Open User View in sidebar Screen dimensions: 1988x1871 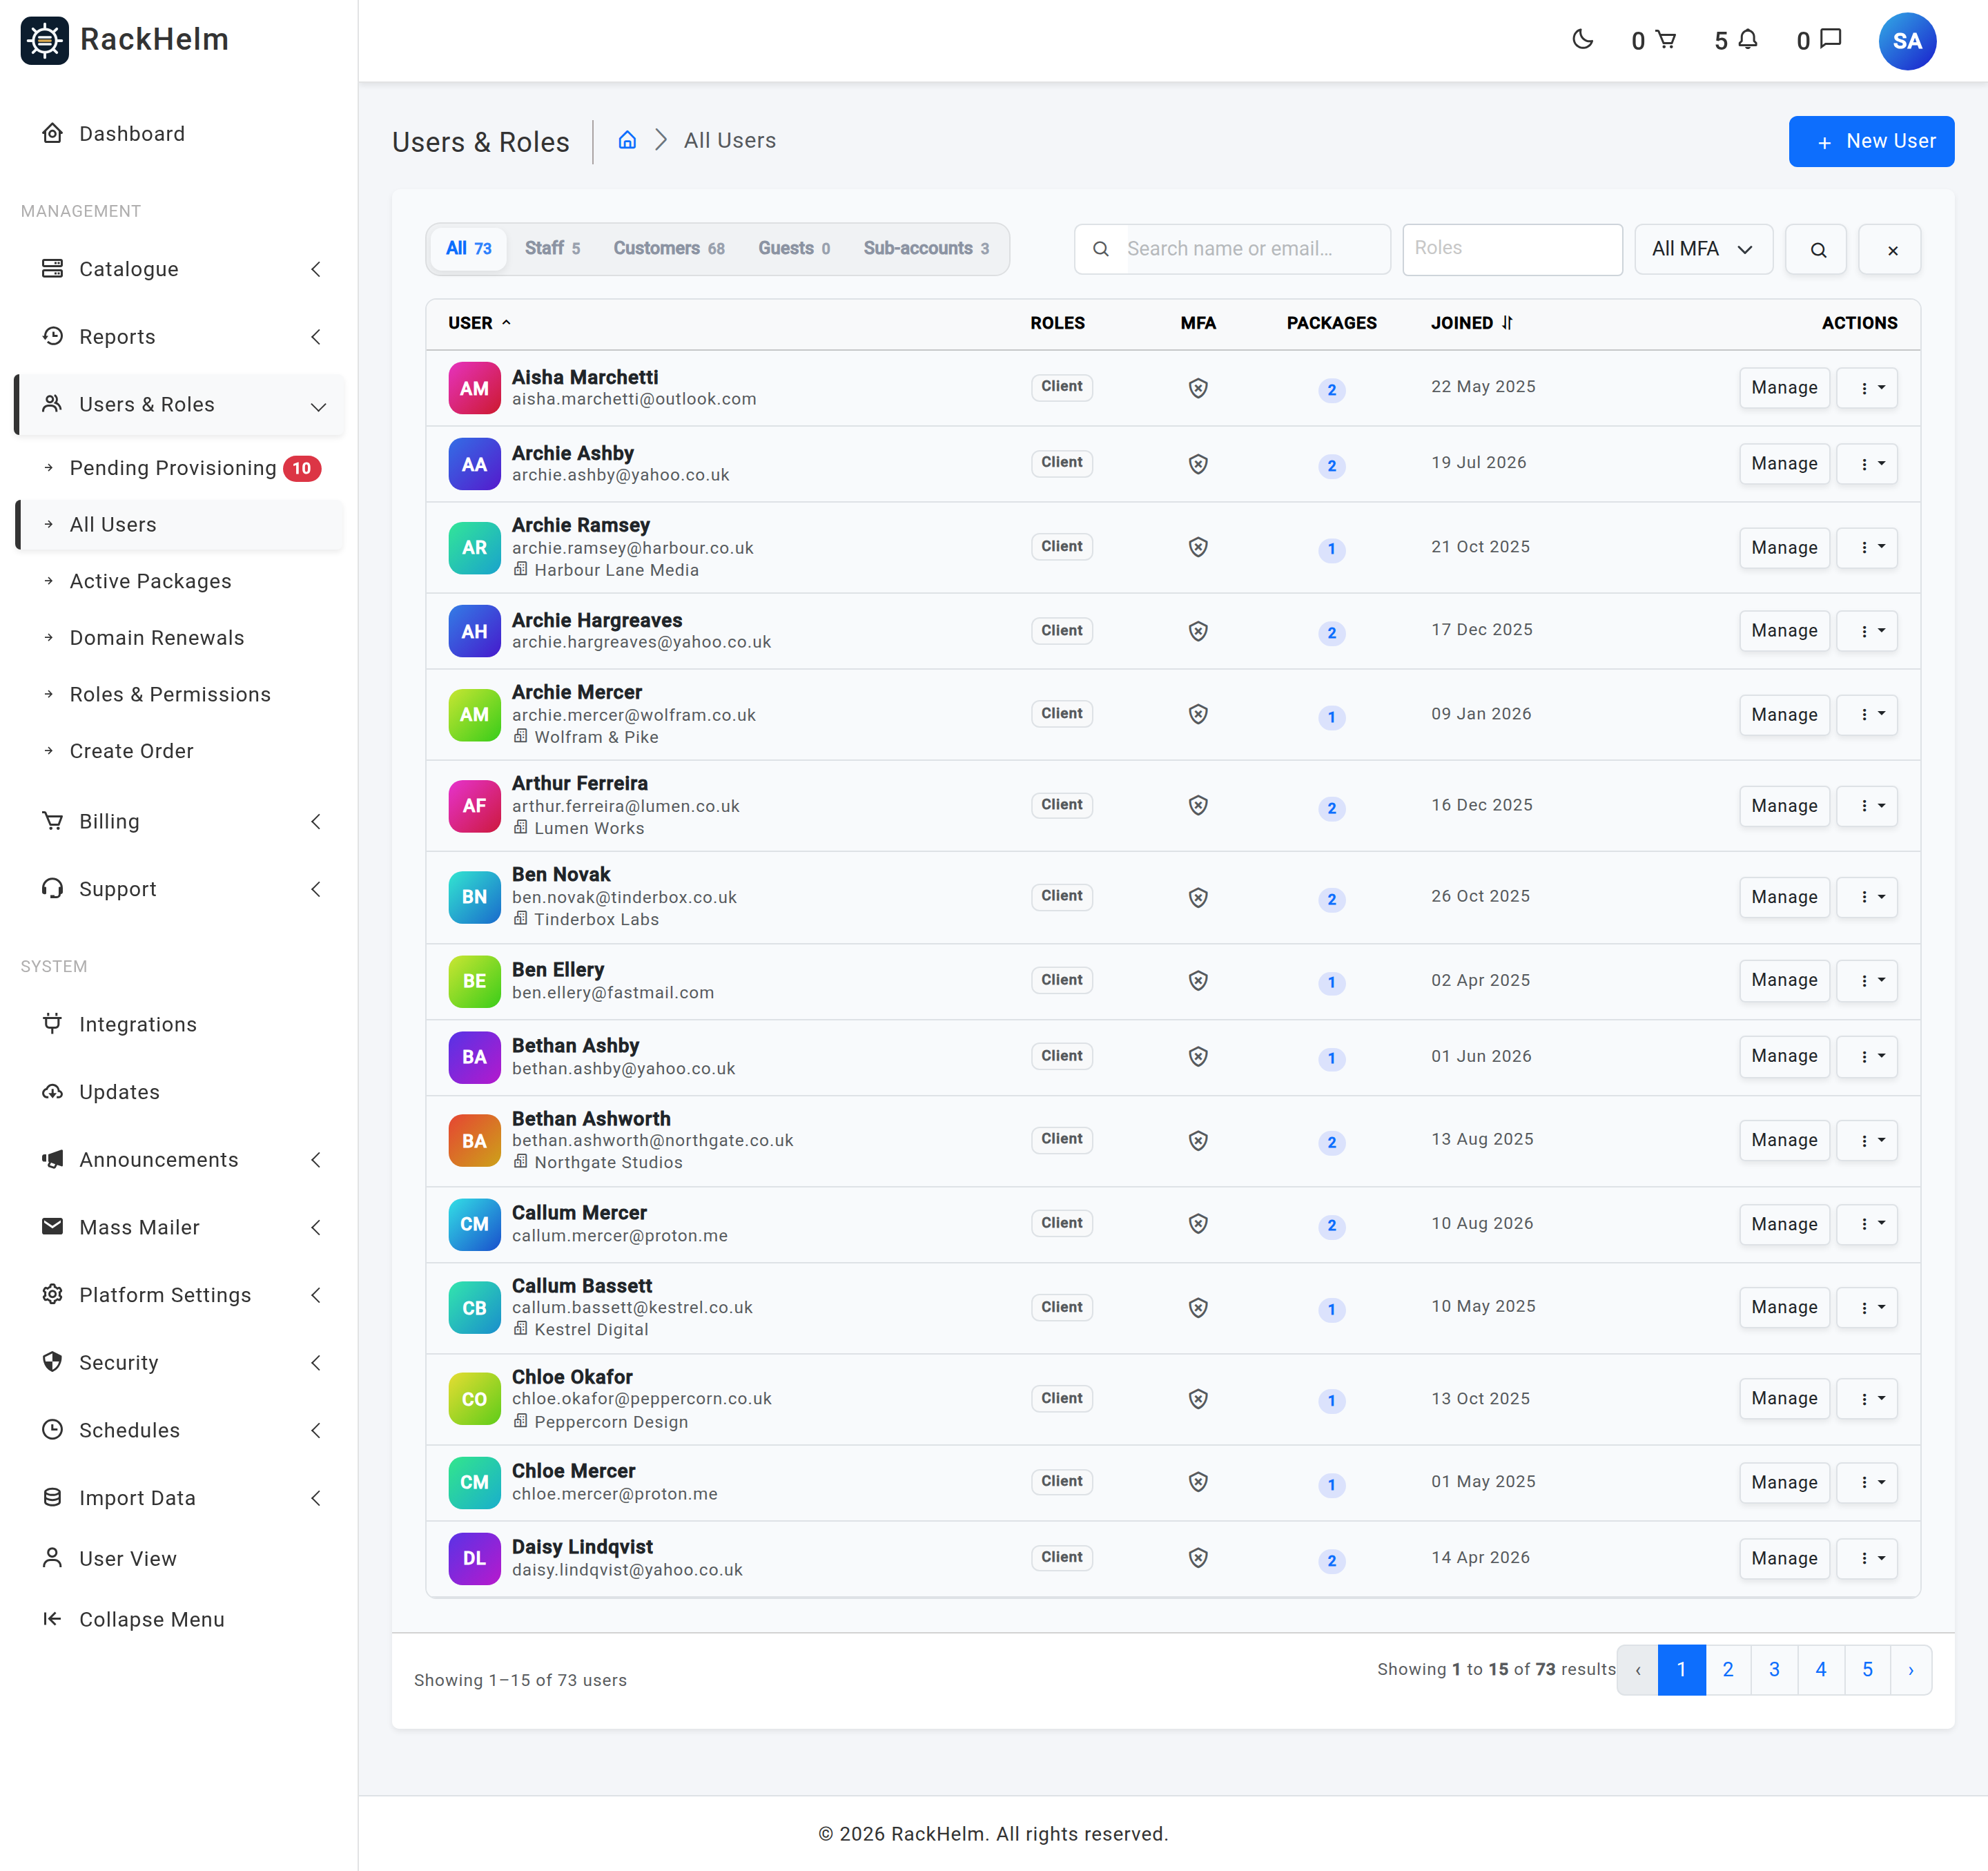(x=180, y=1558)
